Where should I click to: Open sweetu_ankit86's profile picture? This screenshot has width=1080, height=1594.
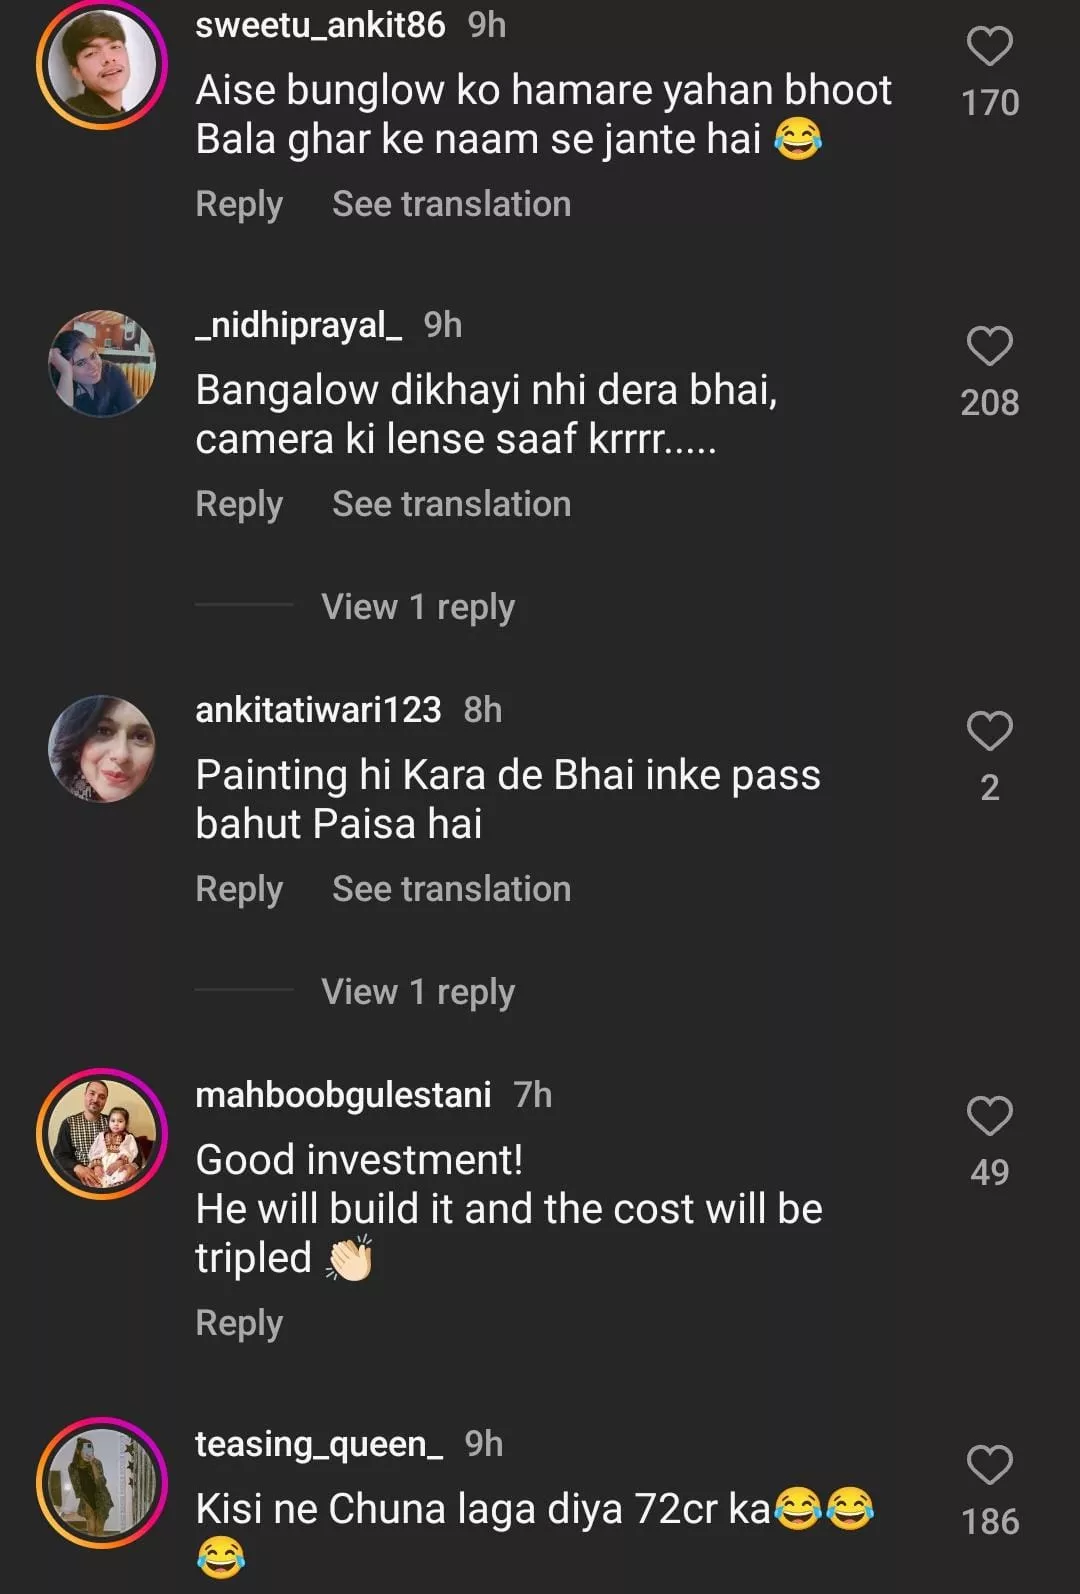(x=102, y=62)
